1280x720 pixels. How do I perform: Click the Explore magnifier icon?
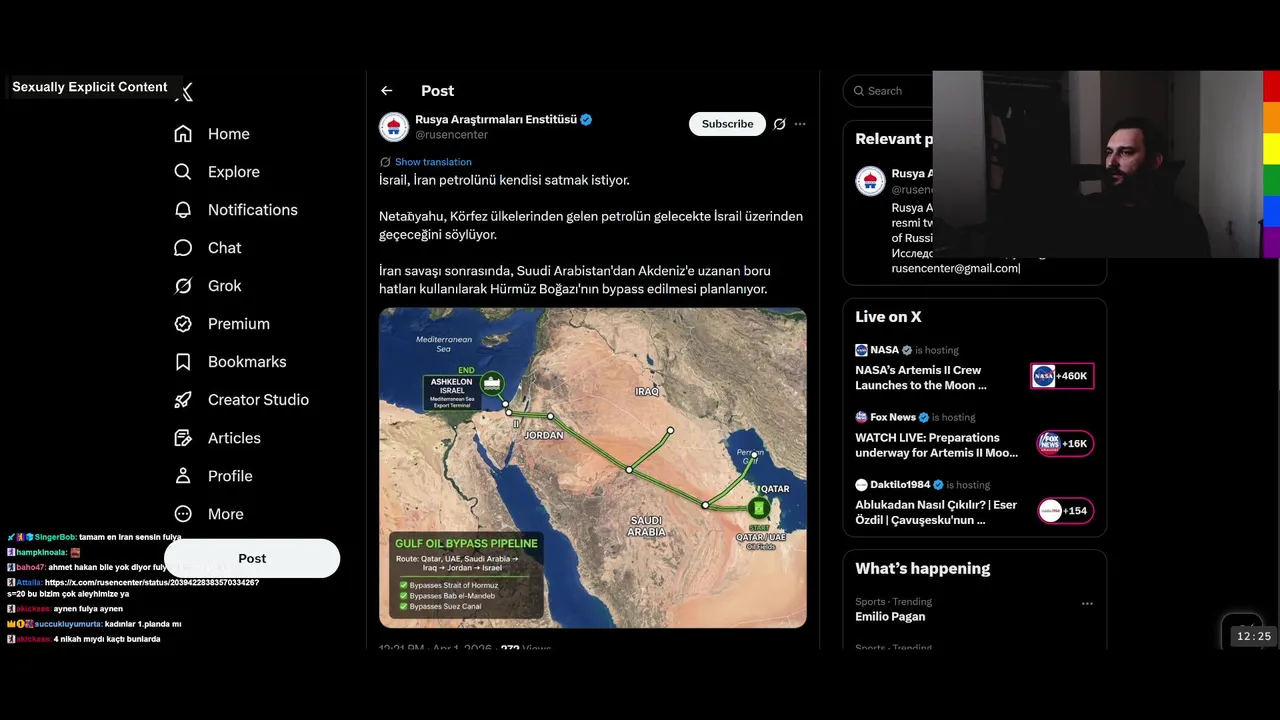(x=183, y=172)
